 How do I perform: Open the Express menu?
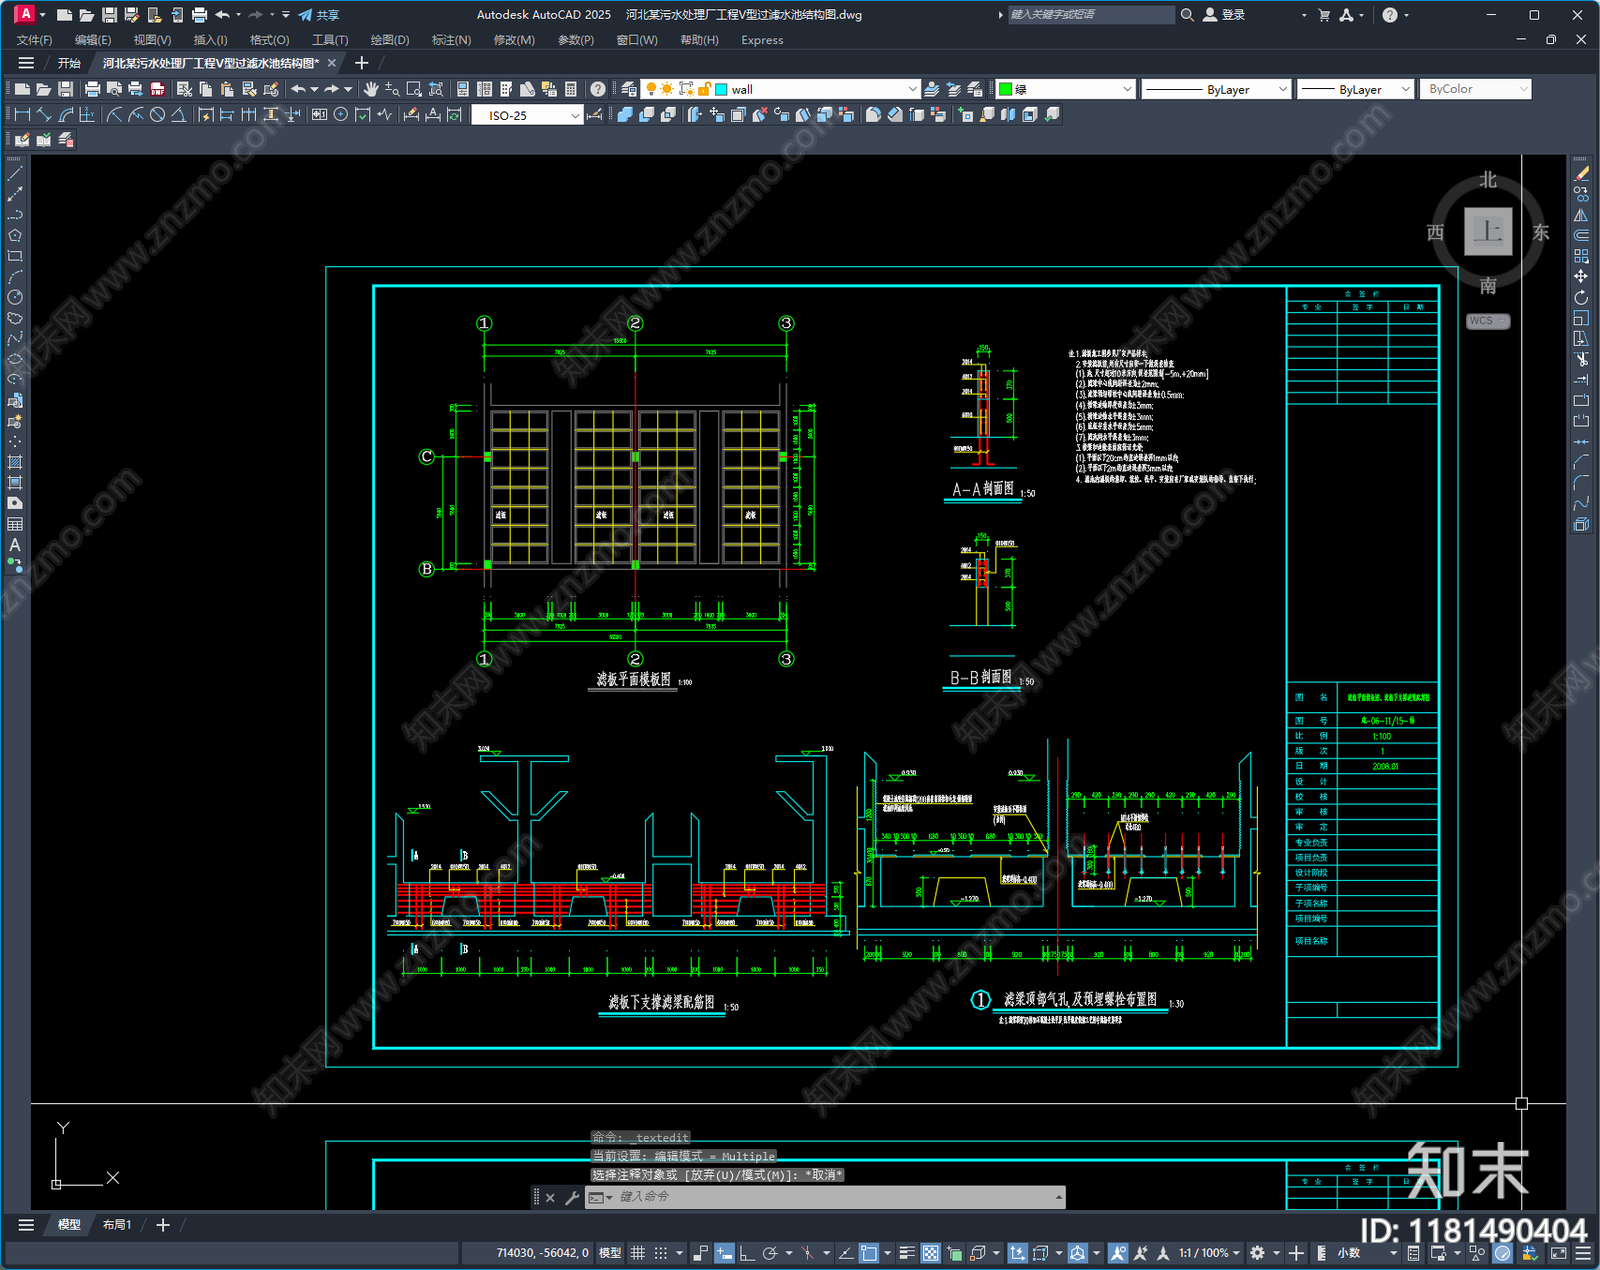click(762, 40)
